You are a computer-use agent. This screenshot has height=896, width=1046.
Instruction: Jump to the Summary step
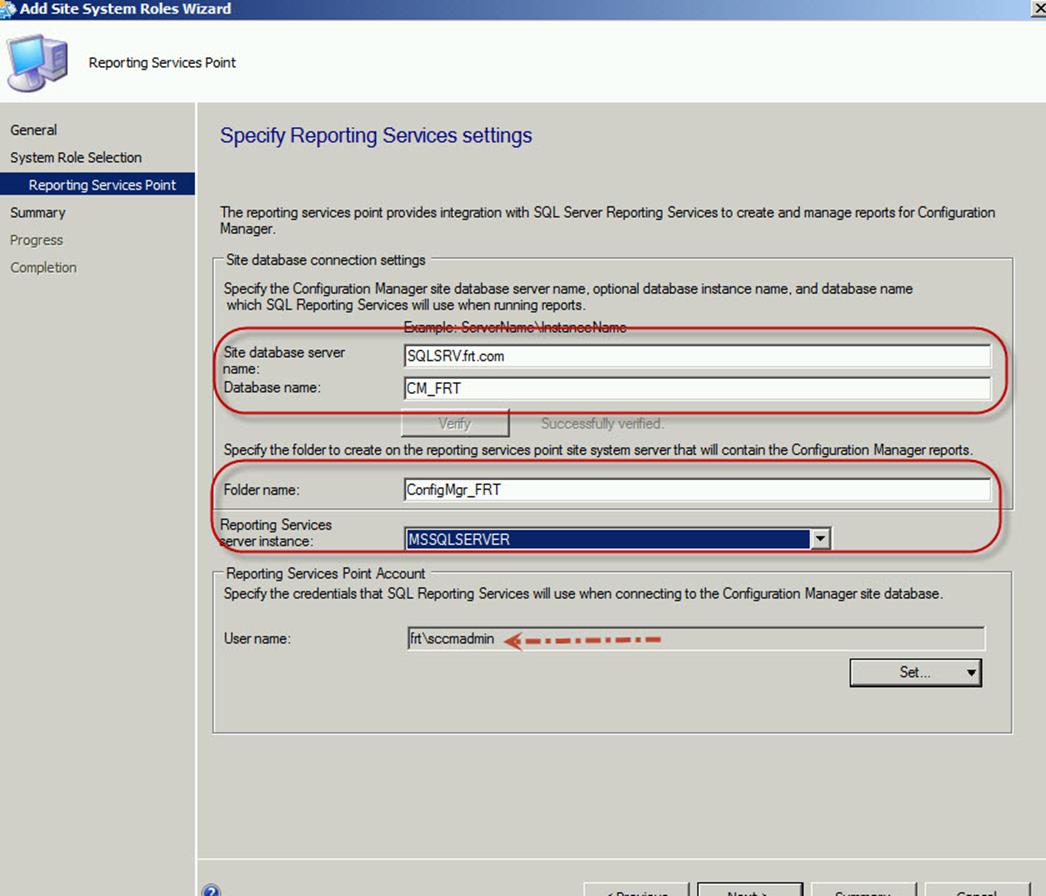pyautogui.click(x=37, y=212)
